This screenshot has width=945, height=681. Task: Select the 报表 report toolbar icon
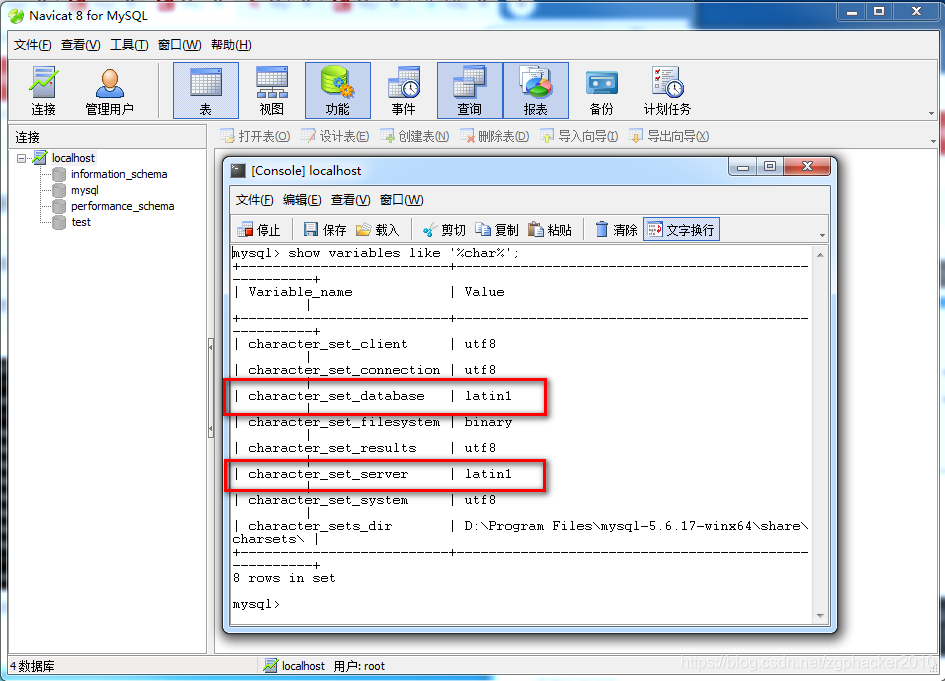coord(535,91)
